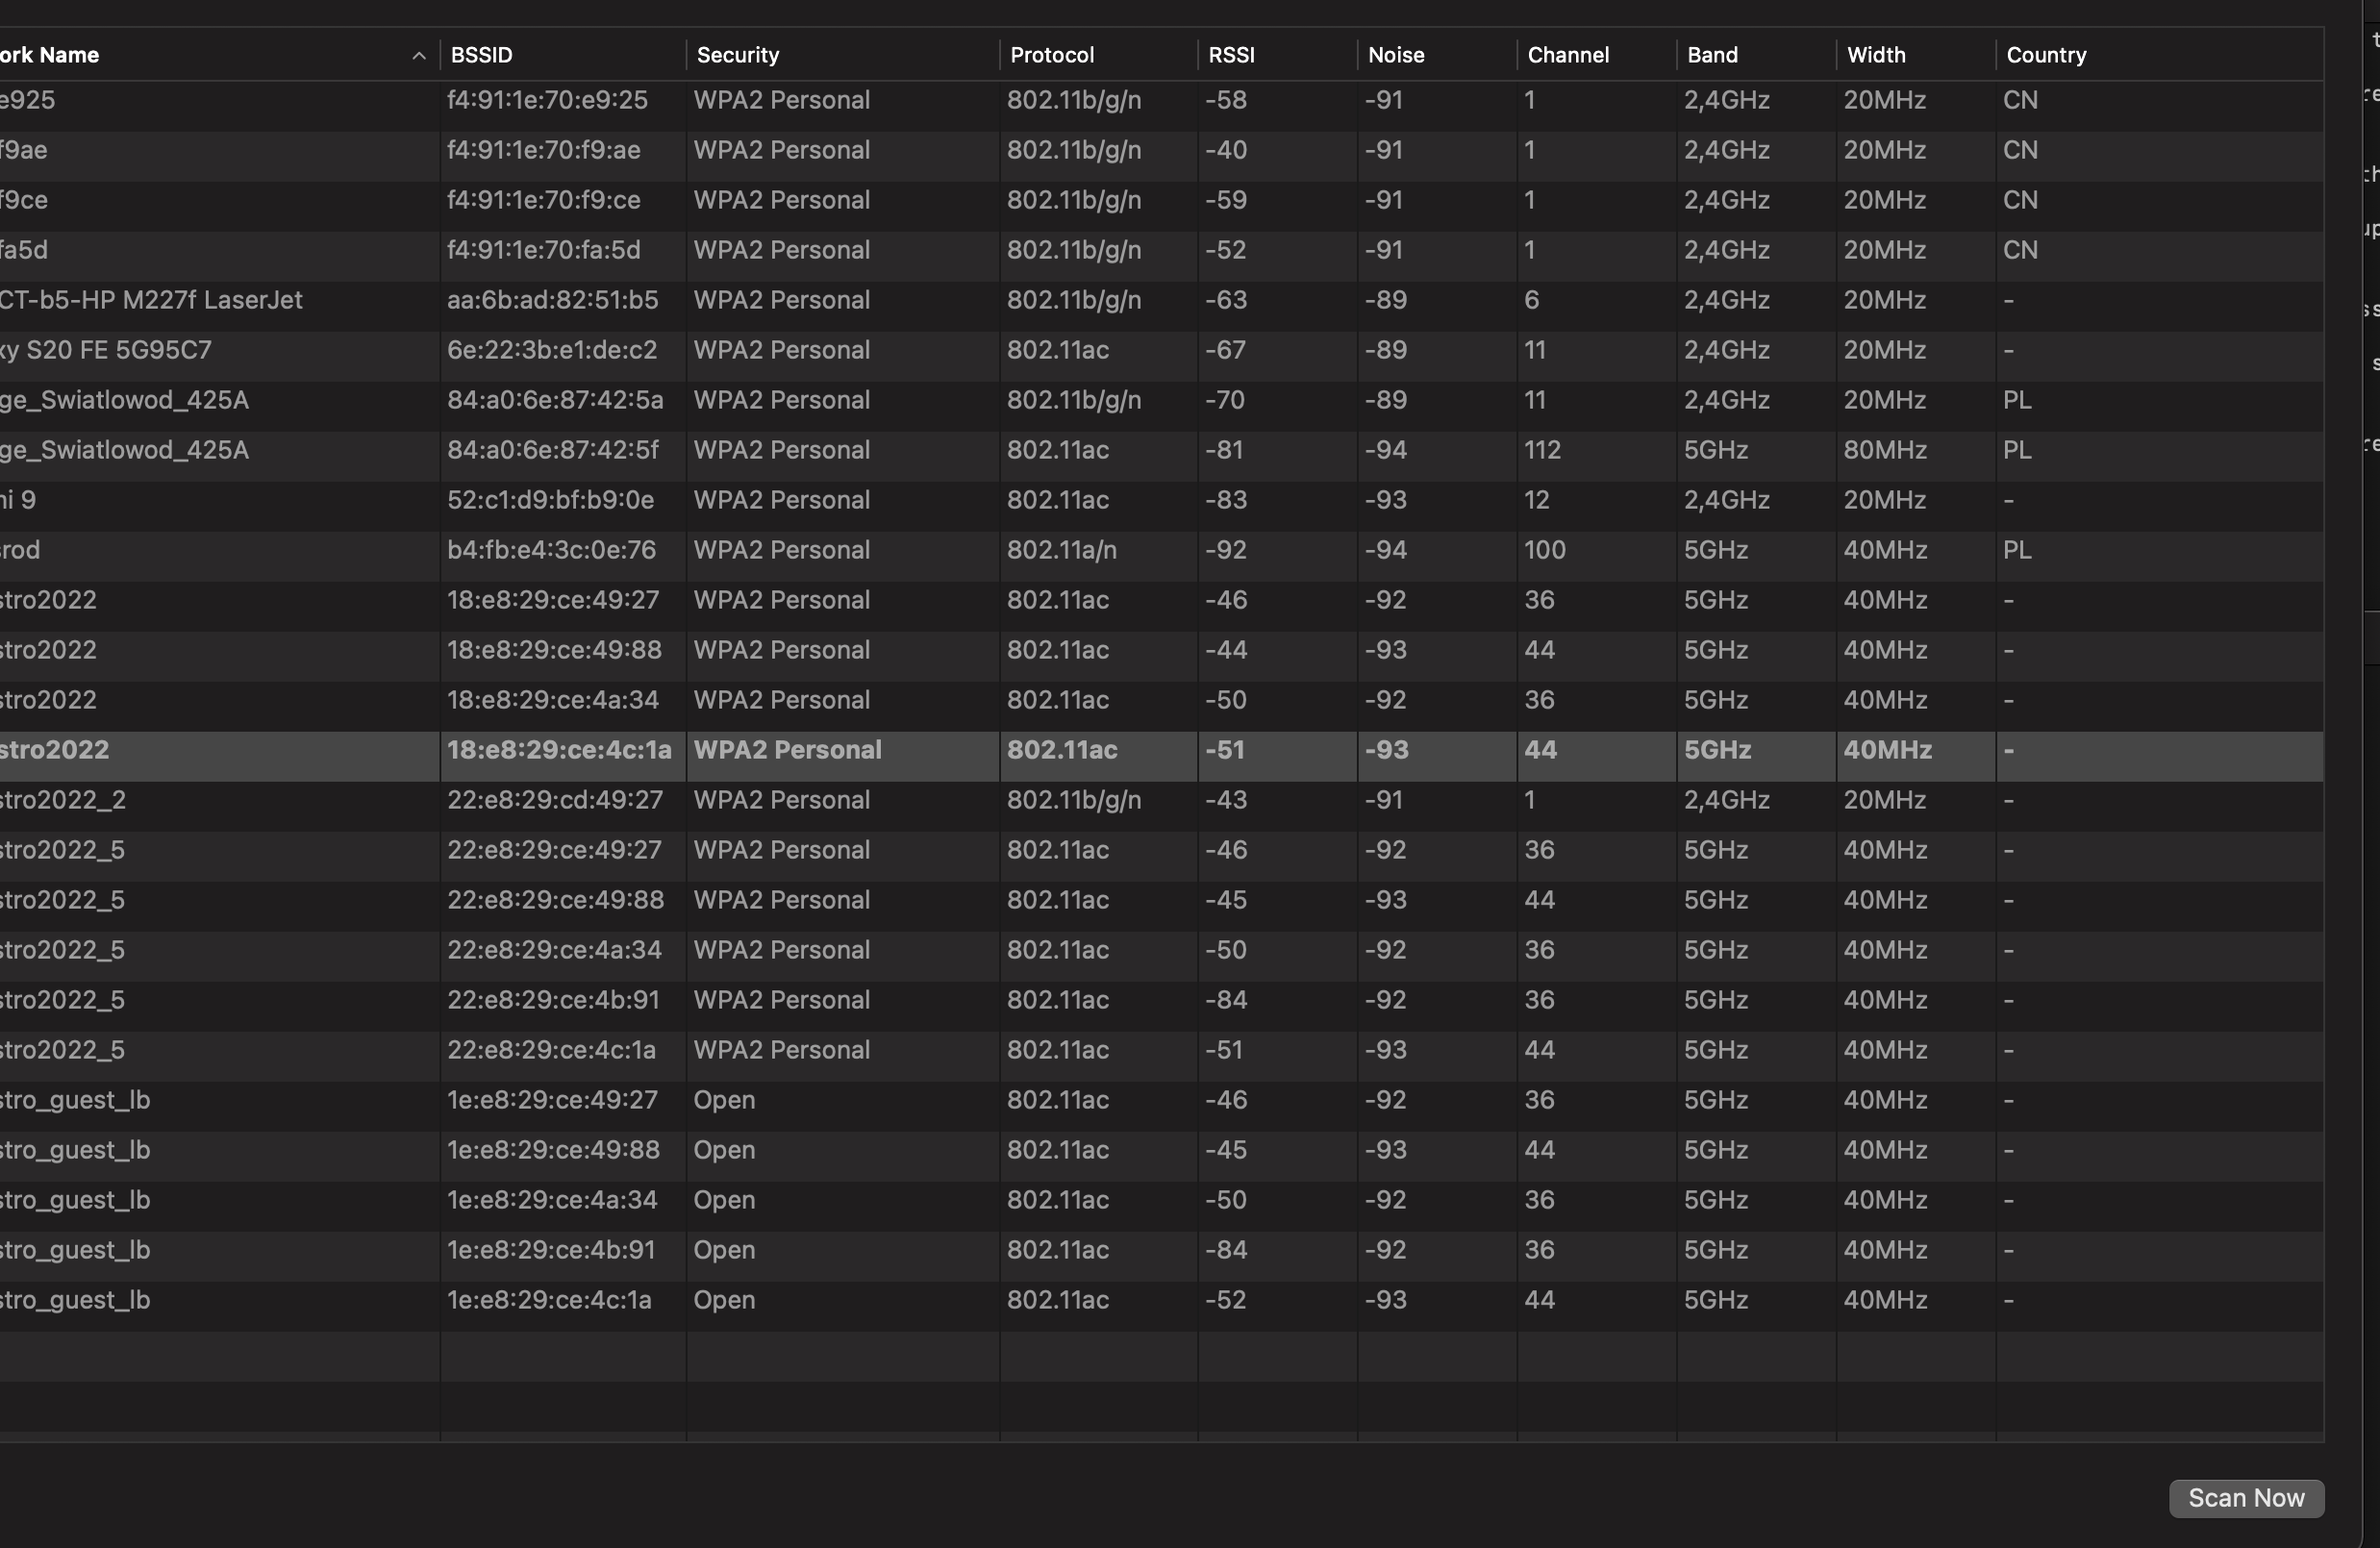Select row with BSSID 84:a0:6e:87:42:5f
The height and width of the screenshot is (1548, 2380).
[552, 450]
